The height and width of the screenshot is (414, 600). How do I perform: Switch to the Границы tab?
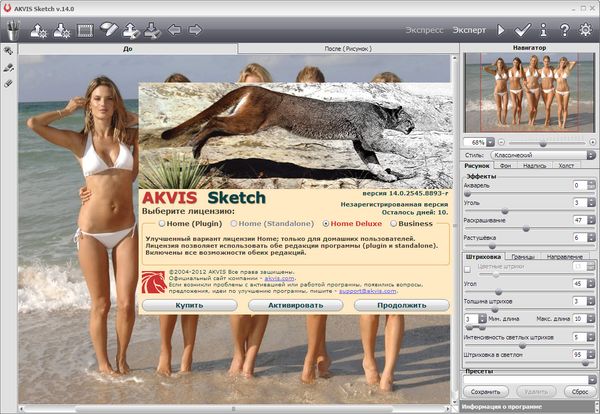523,257
